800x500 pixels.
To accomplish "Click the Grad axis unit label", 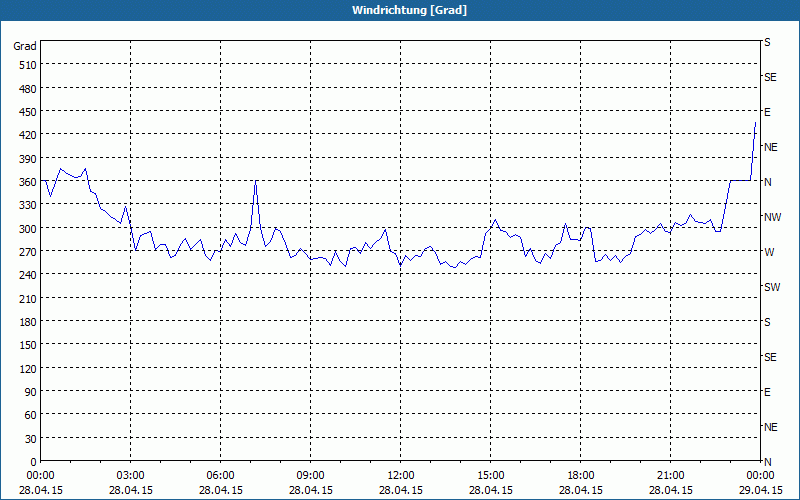I will pyautogui.click(x=25, y=46).
